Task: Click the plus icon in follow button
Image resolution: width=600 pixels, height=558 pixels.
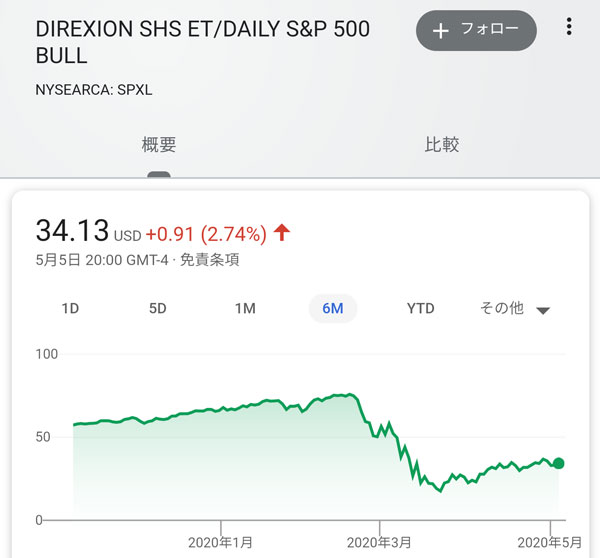Action: pos(441,31)
